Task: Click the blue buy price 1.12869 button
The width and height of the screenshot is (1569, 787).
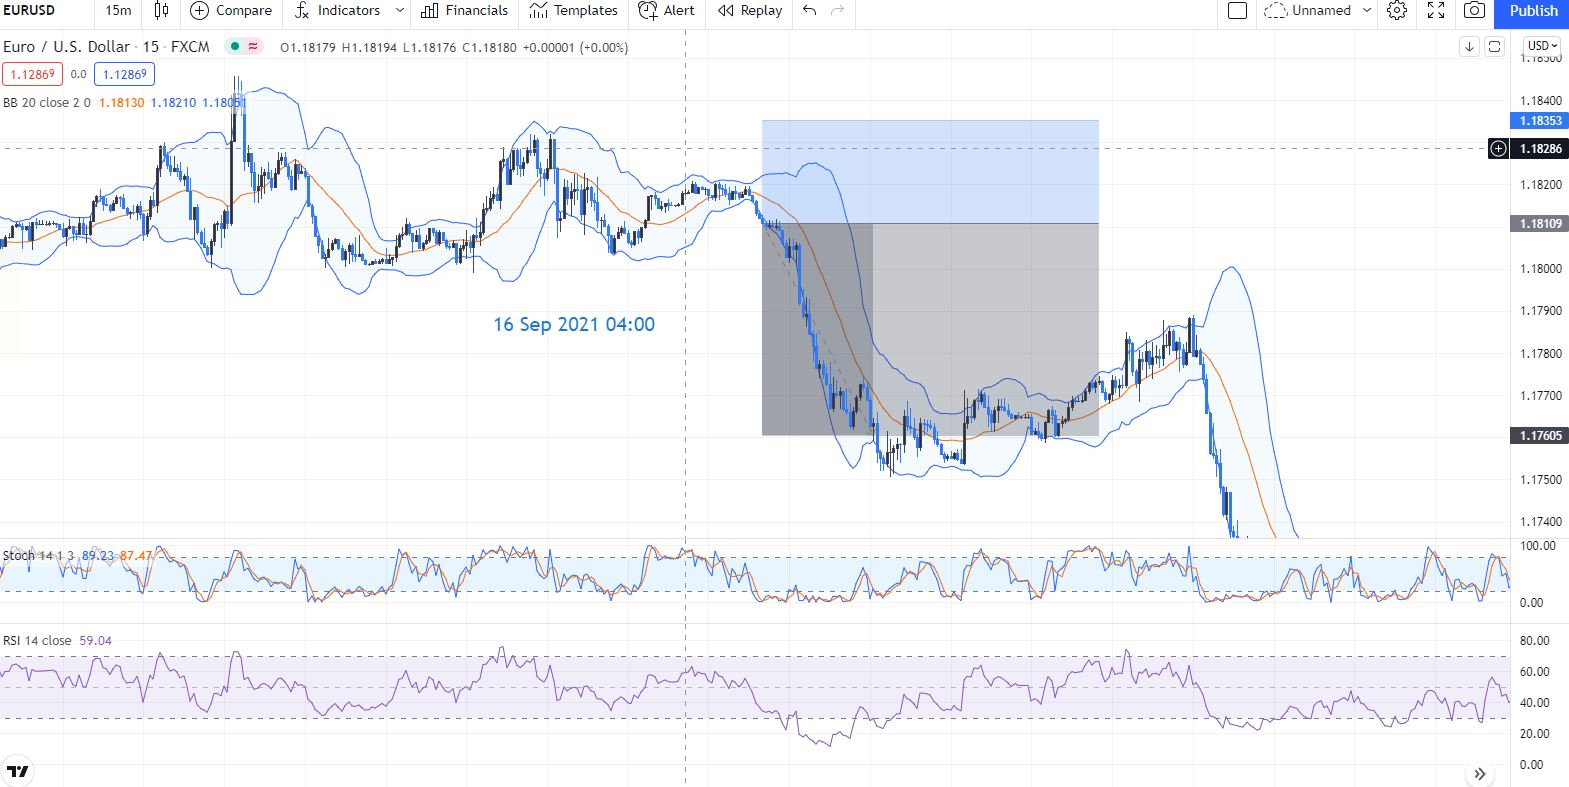Action: coord(125,74)
